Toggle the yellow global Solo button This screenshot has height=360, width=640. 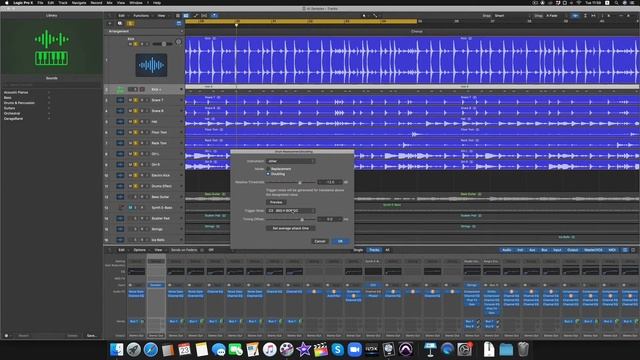(130, 23)
